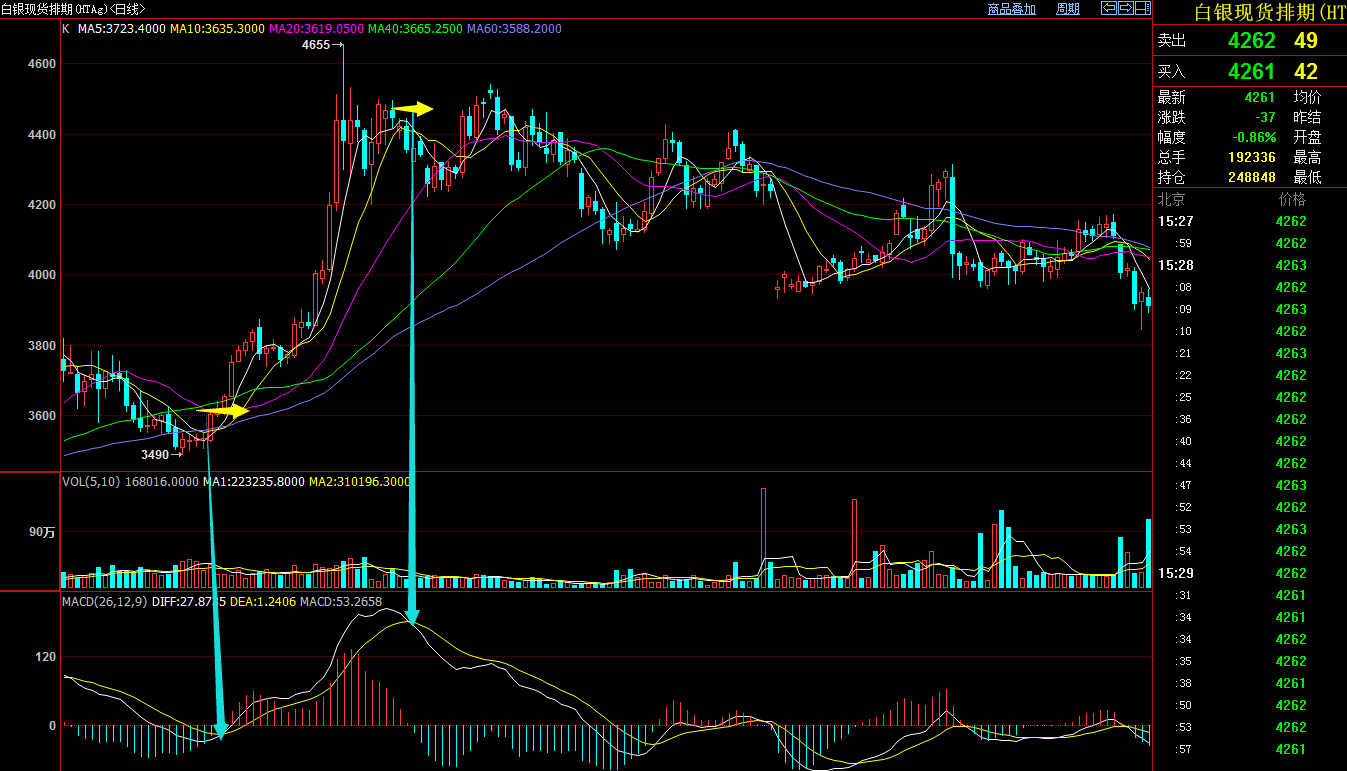Click the MACD(26,12,9) indicator label
Screen dimensions: 1347x771
click(105, 602)
